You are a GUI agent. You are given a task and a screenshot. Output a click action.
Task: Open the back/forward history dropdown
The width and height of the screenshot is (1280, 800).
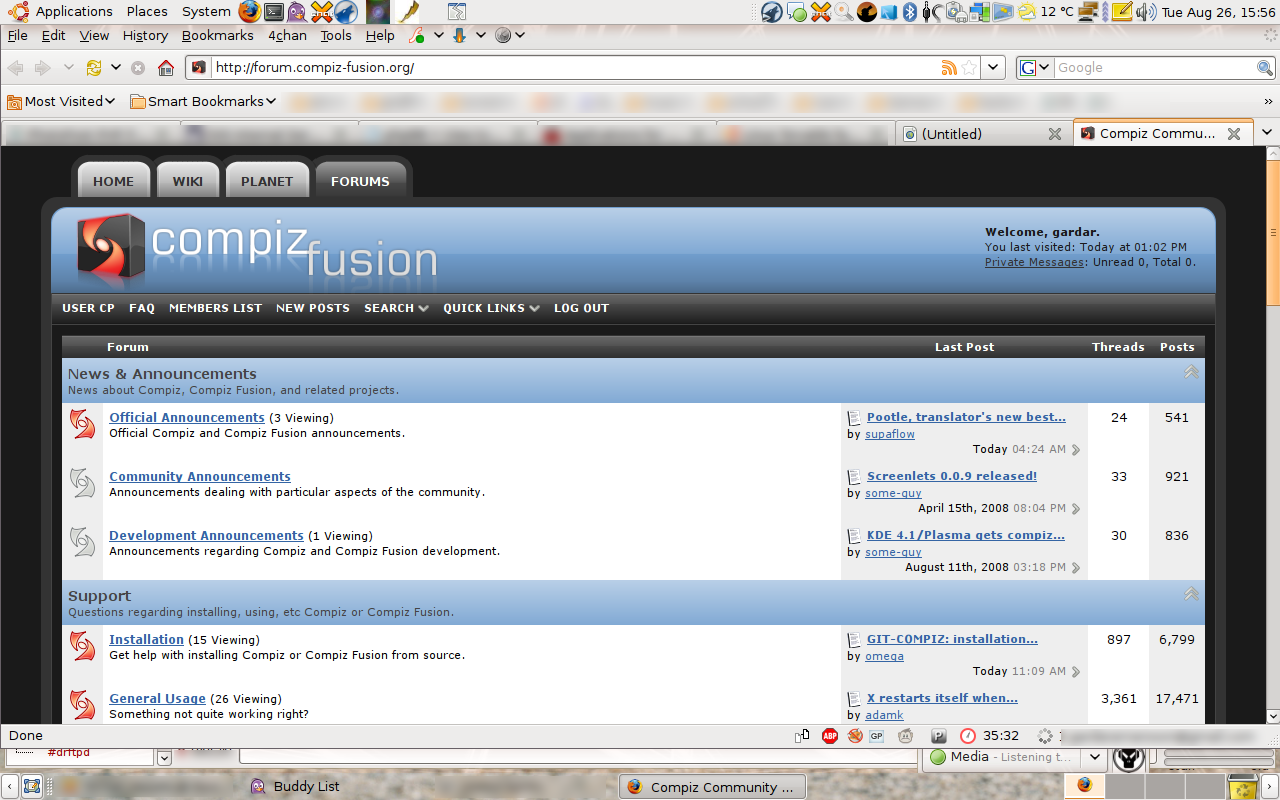click(68, 68)
